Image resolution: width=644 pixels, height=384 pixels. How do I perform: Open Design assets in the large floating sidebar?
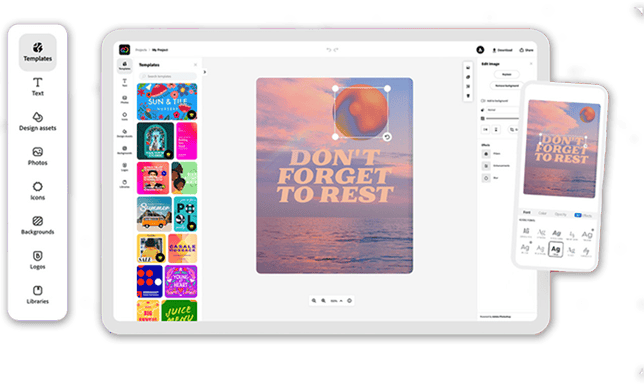coord(37,122)
